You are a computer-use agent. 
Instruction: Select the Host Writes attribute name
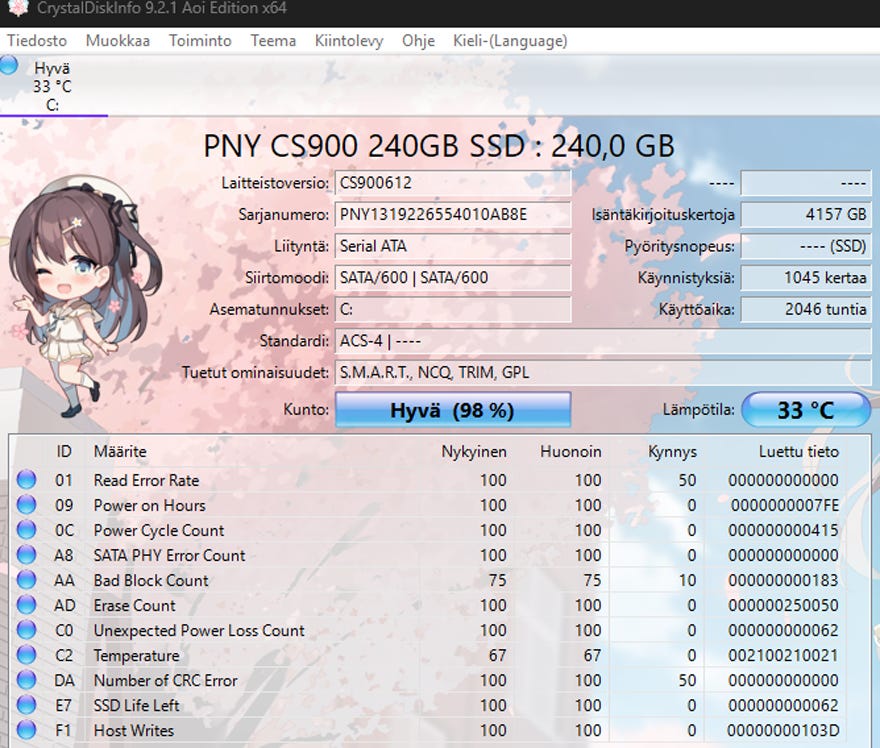coord(134,730)
